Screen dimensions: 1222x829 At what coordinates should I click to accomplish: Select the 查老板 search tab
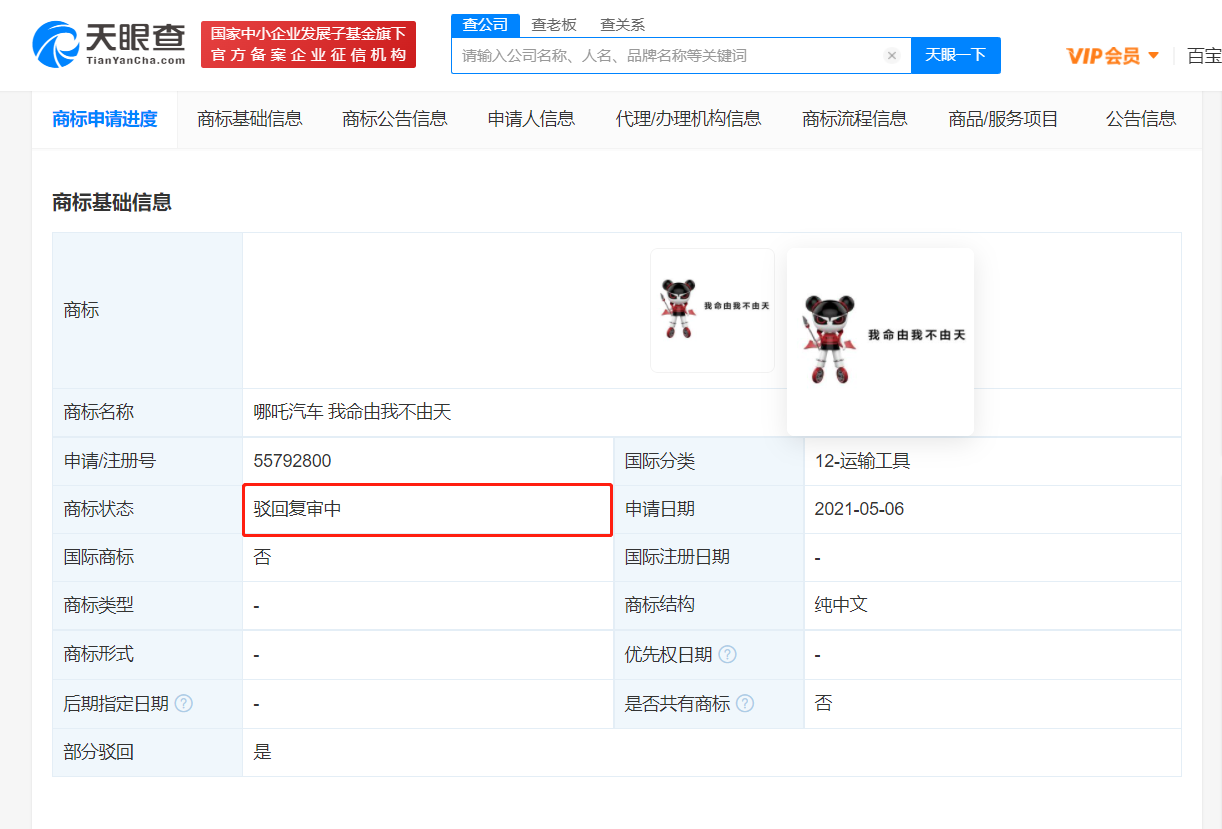[x=554, y=25]
